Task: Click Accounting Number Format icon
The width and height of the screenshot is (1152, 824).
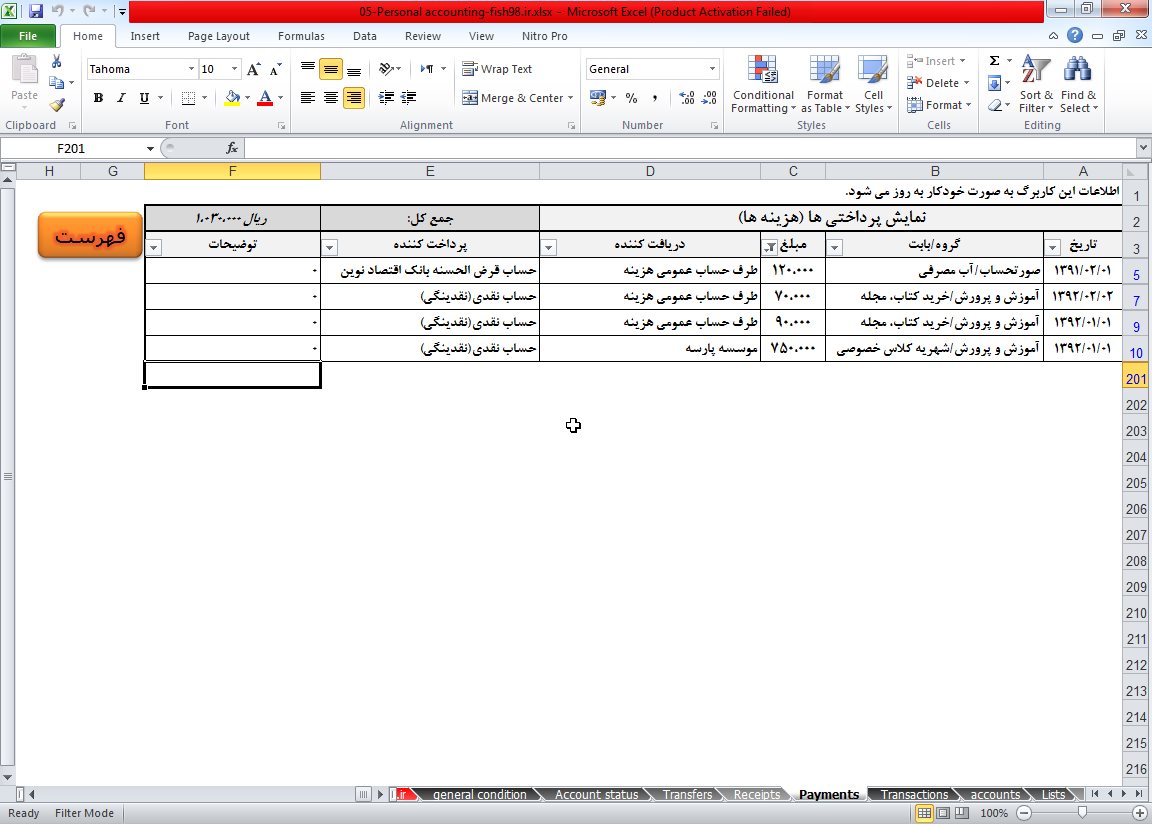Action: click(597, 98)
